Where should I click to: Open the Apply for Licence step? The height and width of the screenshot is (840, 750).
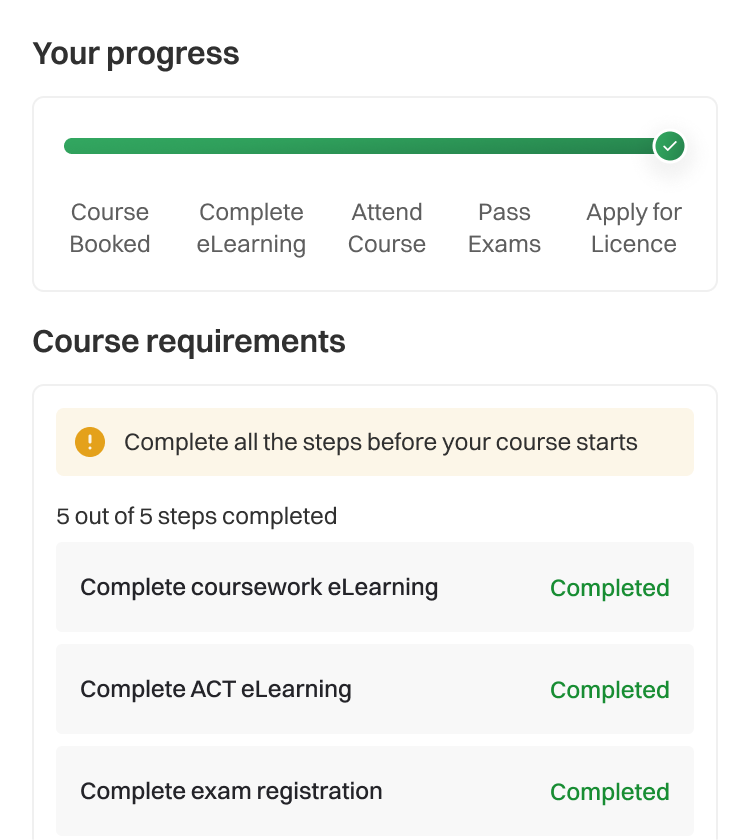634,228
